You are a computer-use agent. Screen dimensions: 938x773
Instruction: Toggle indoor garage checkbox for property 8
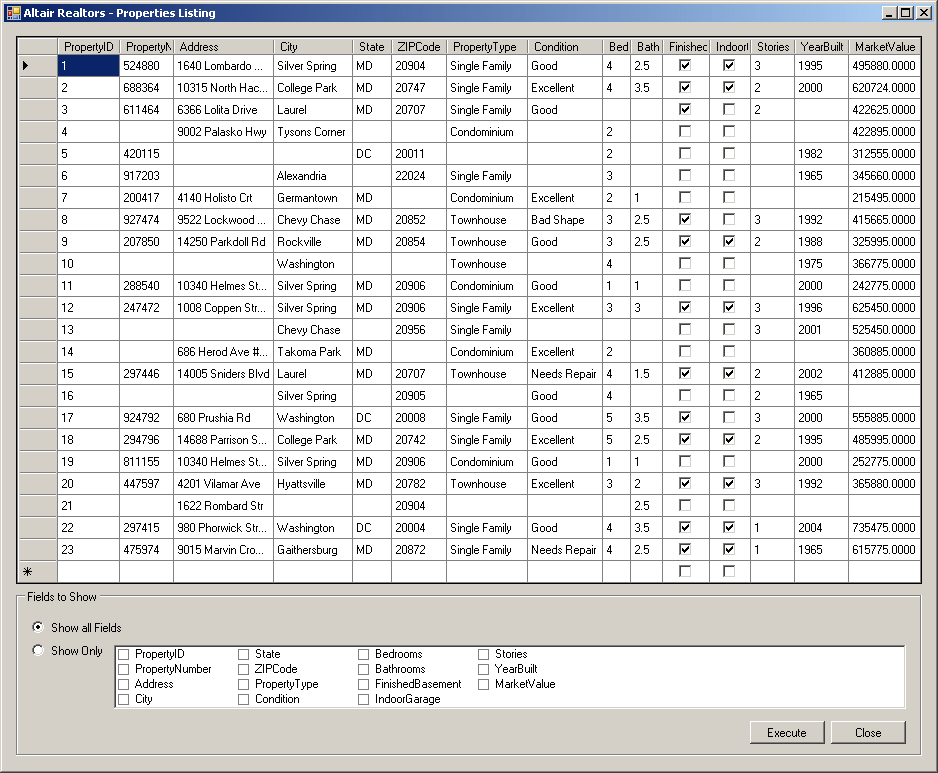point(729,220)
